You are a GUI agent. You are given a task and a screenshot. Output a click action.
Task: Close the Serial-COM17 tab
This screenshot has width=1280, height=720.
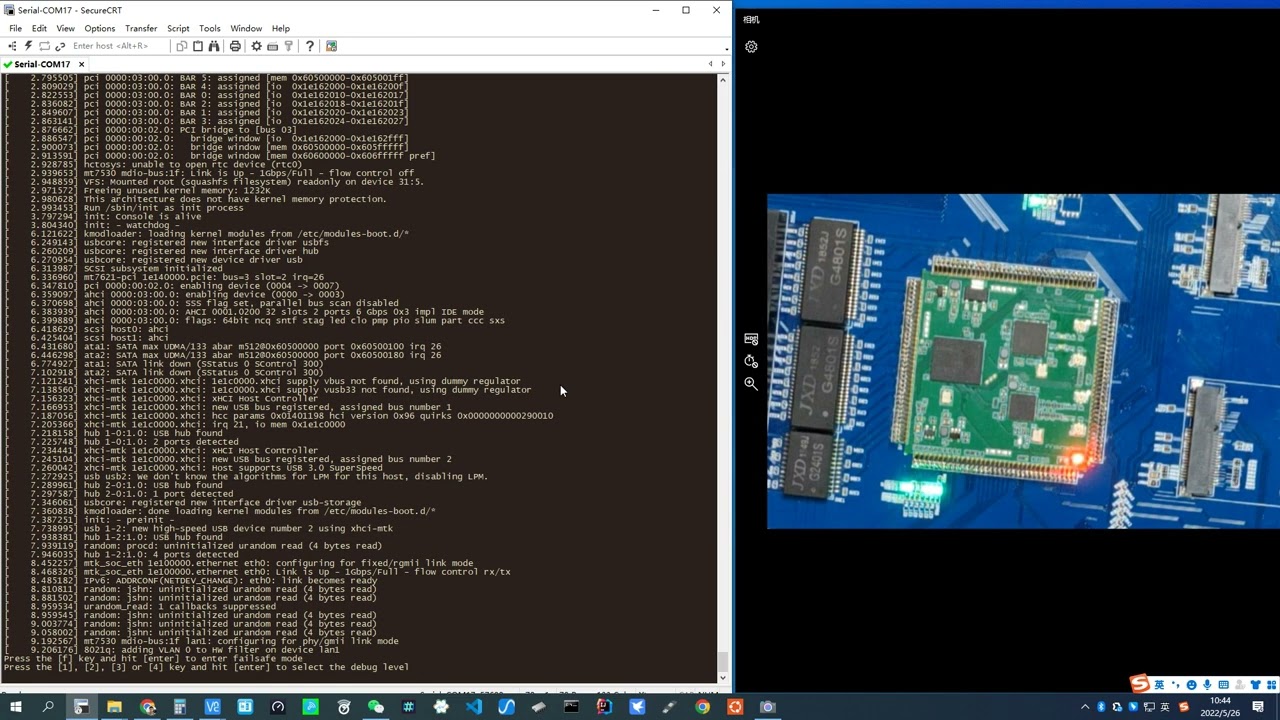81,64
